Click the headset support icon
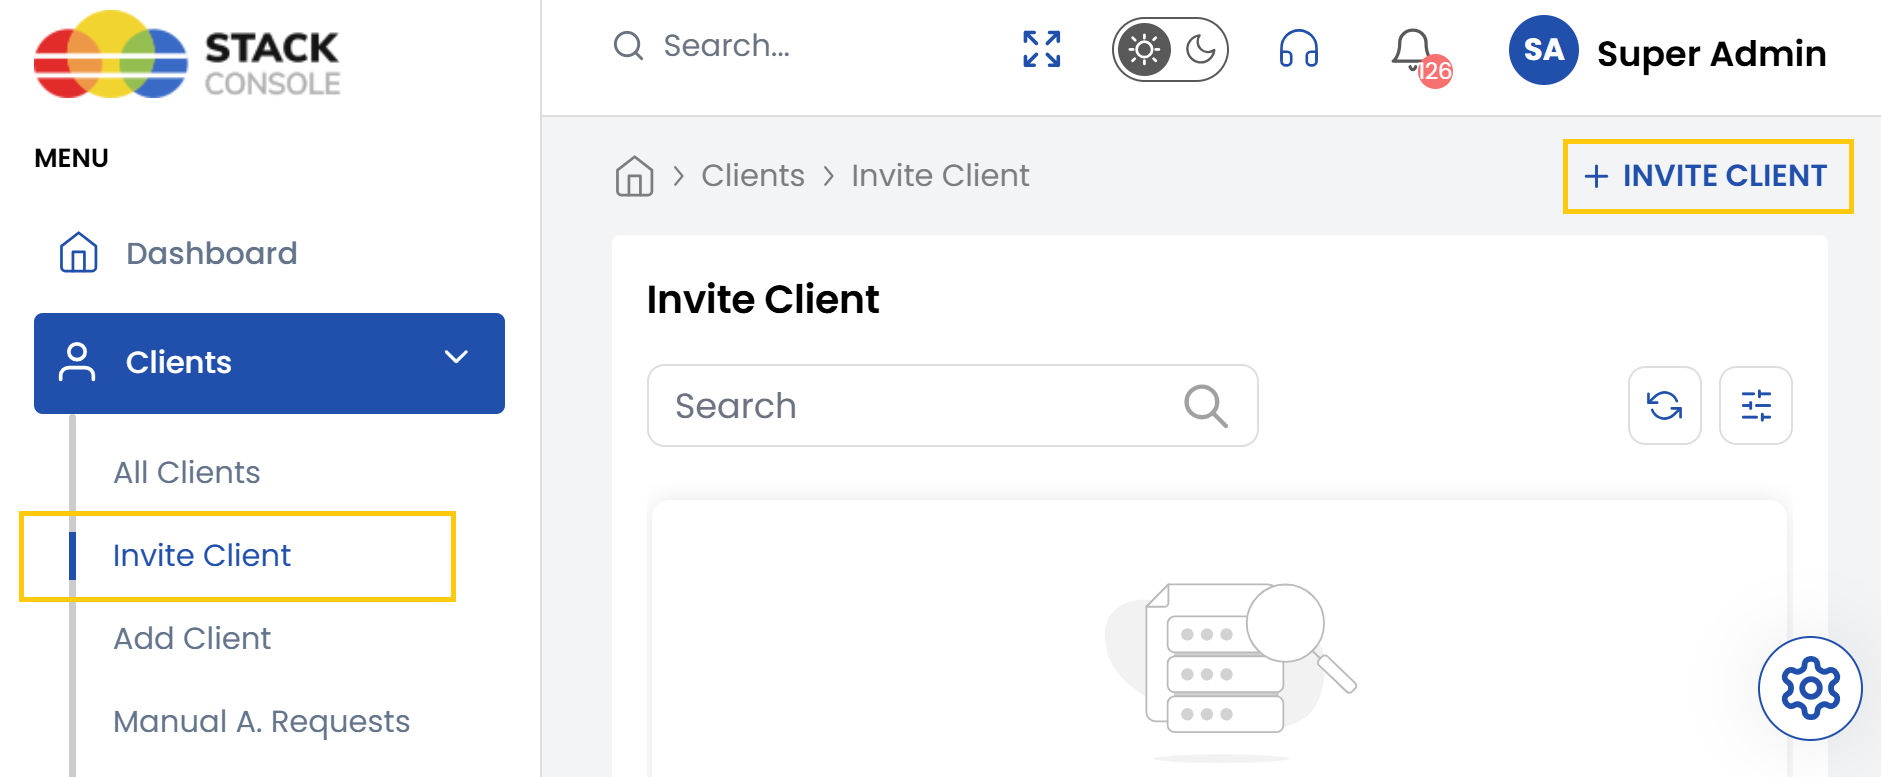Image resolution: width=1881 pixels, height=777 pixels. click(x=1297, y=50)
